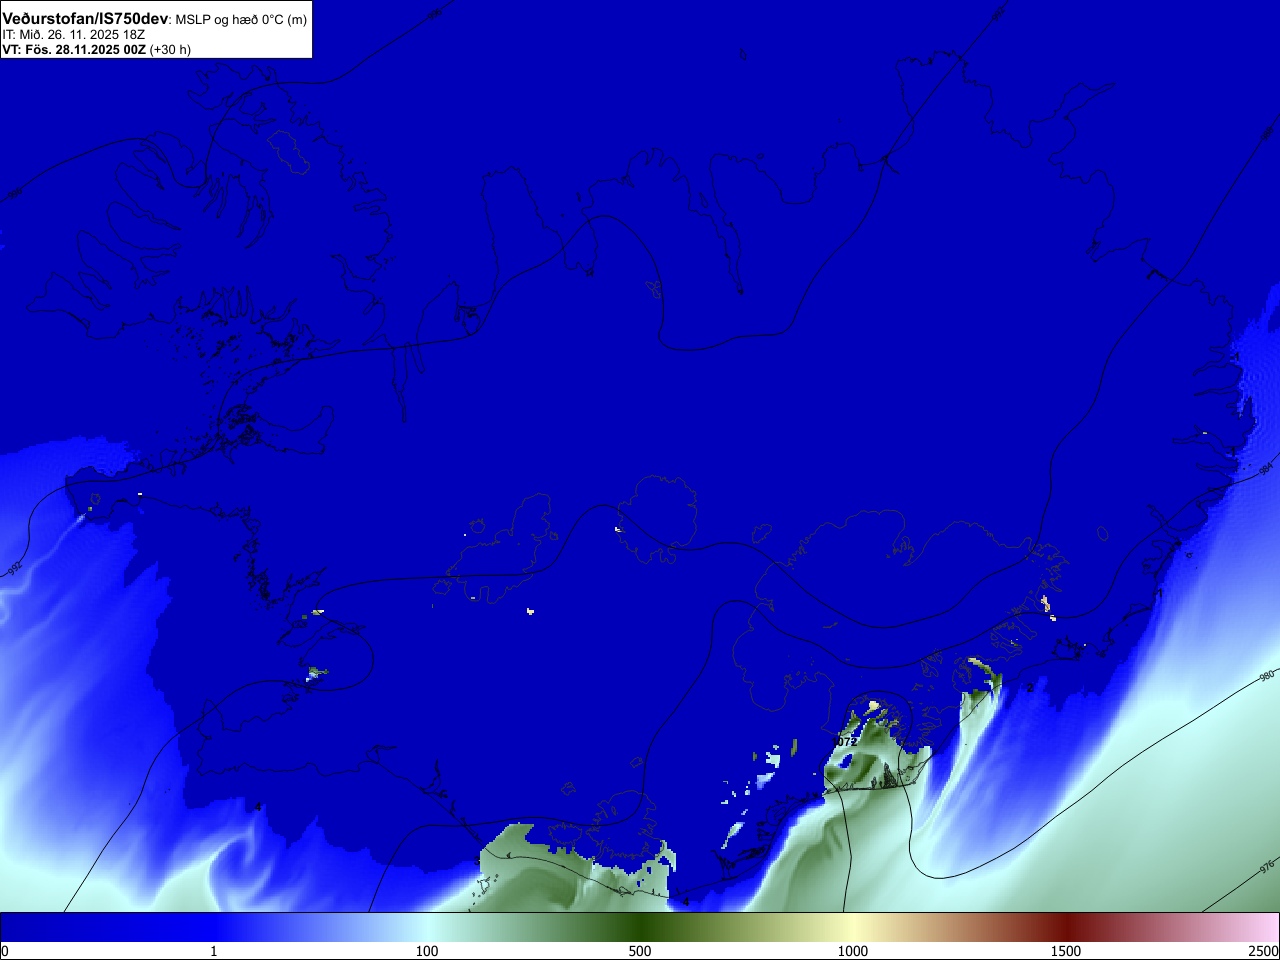Click the 100 label on the color scale
1280x960 pixels.
(x=427, y=951)
